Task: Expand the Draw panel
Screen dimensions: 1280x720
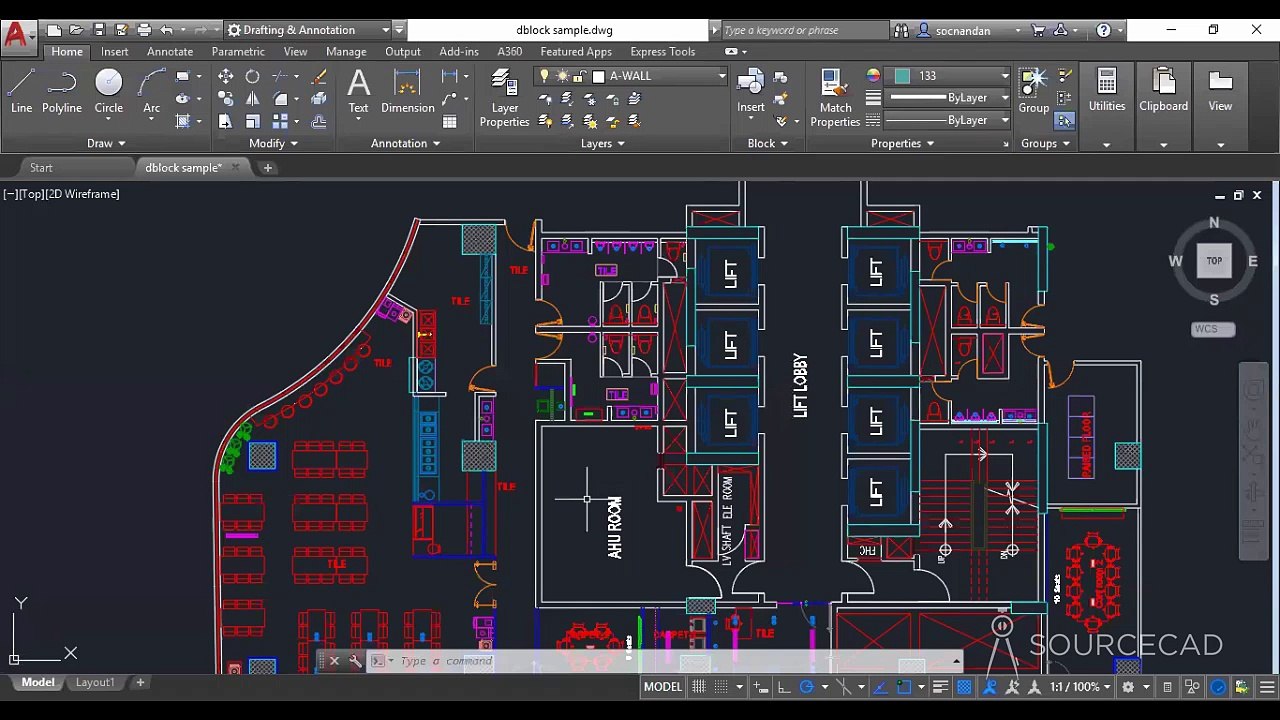Action: (106, 143)
